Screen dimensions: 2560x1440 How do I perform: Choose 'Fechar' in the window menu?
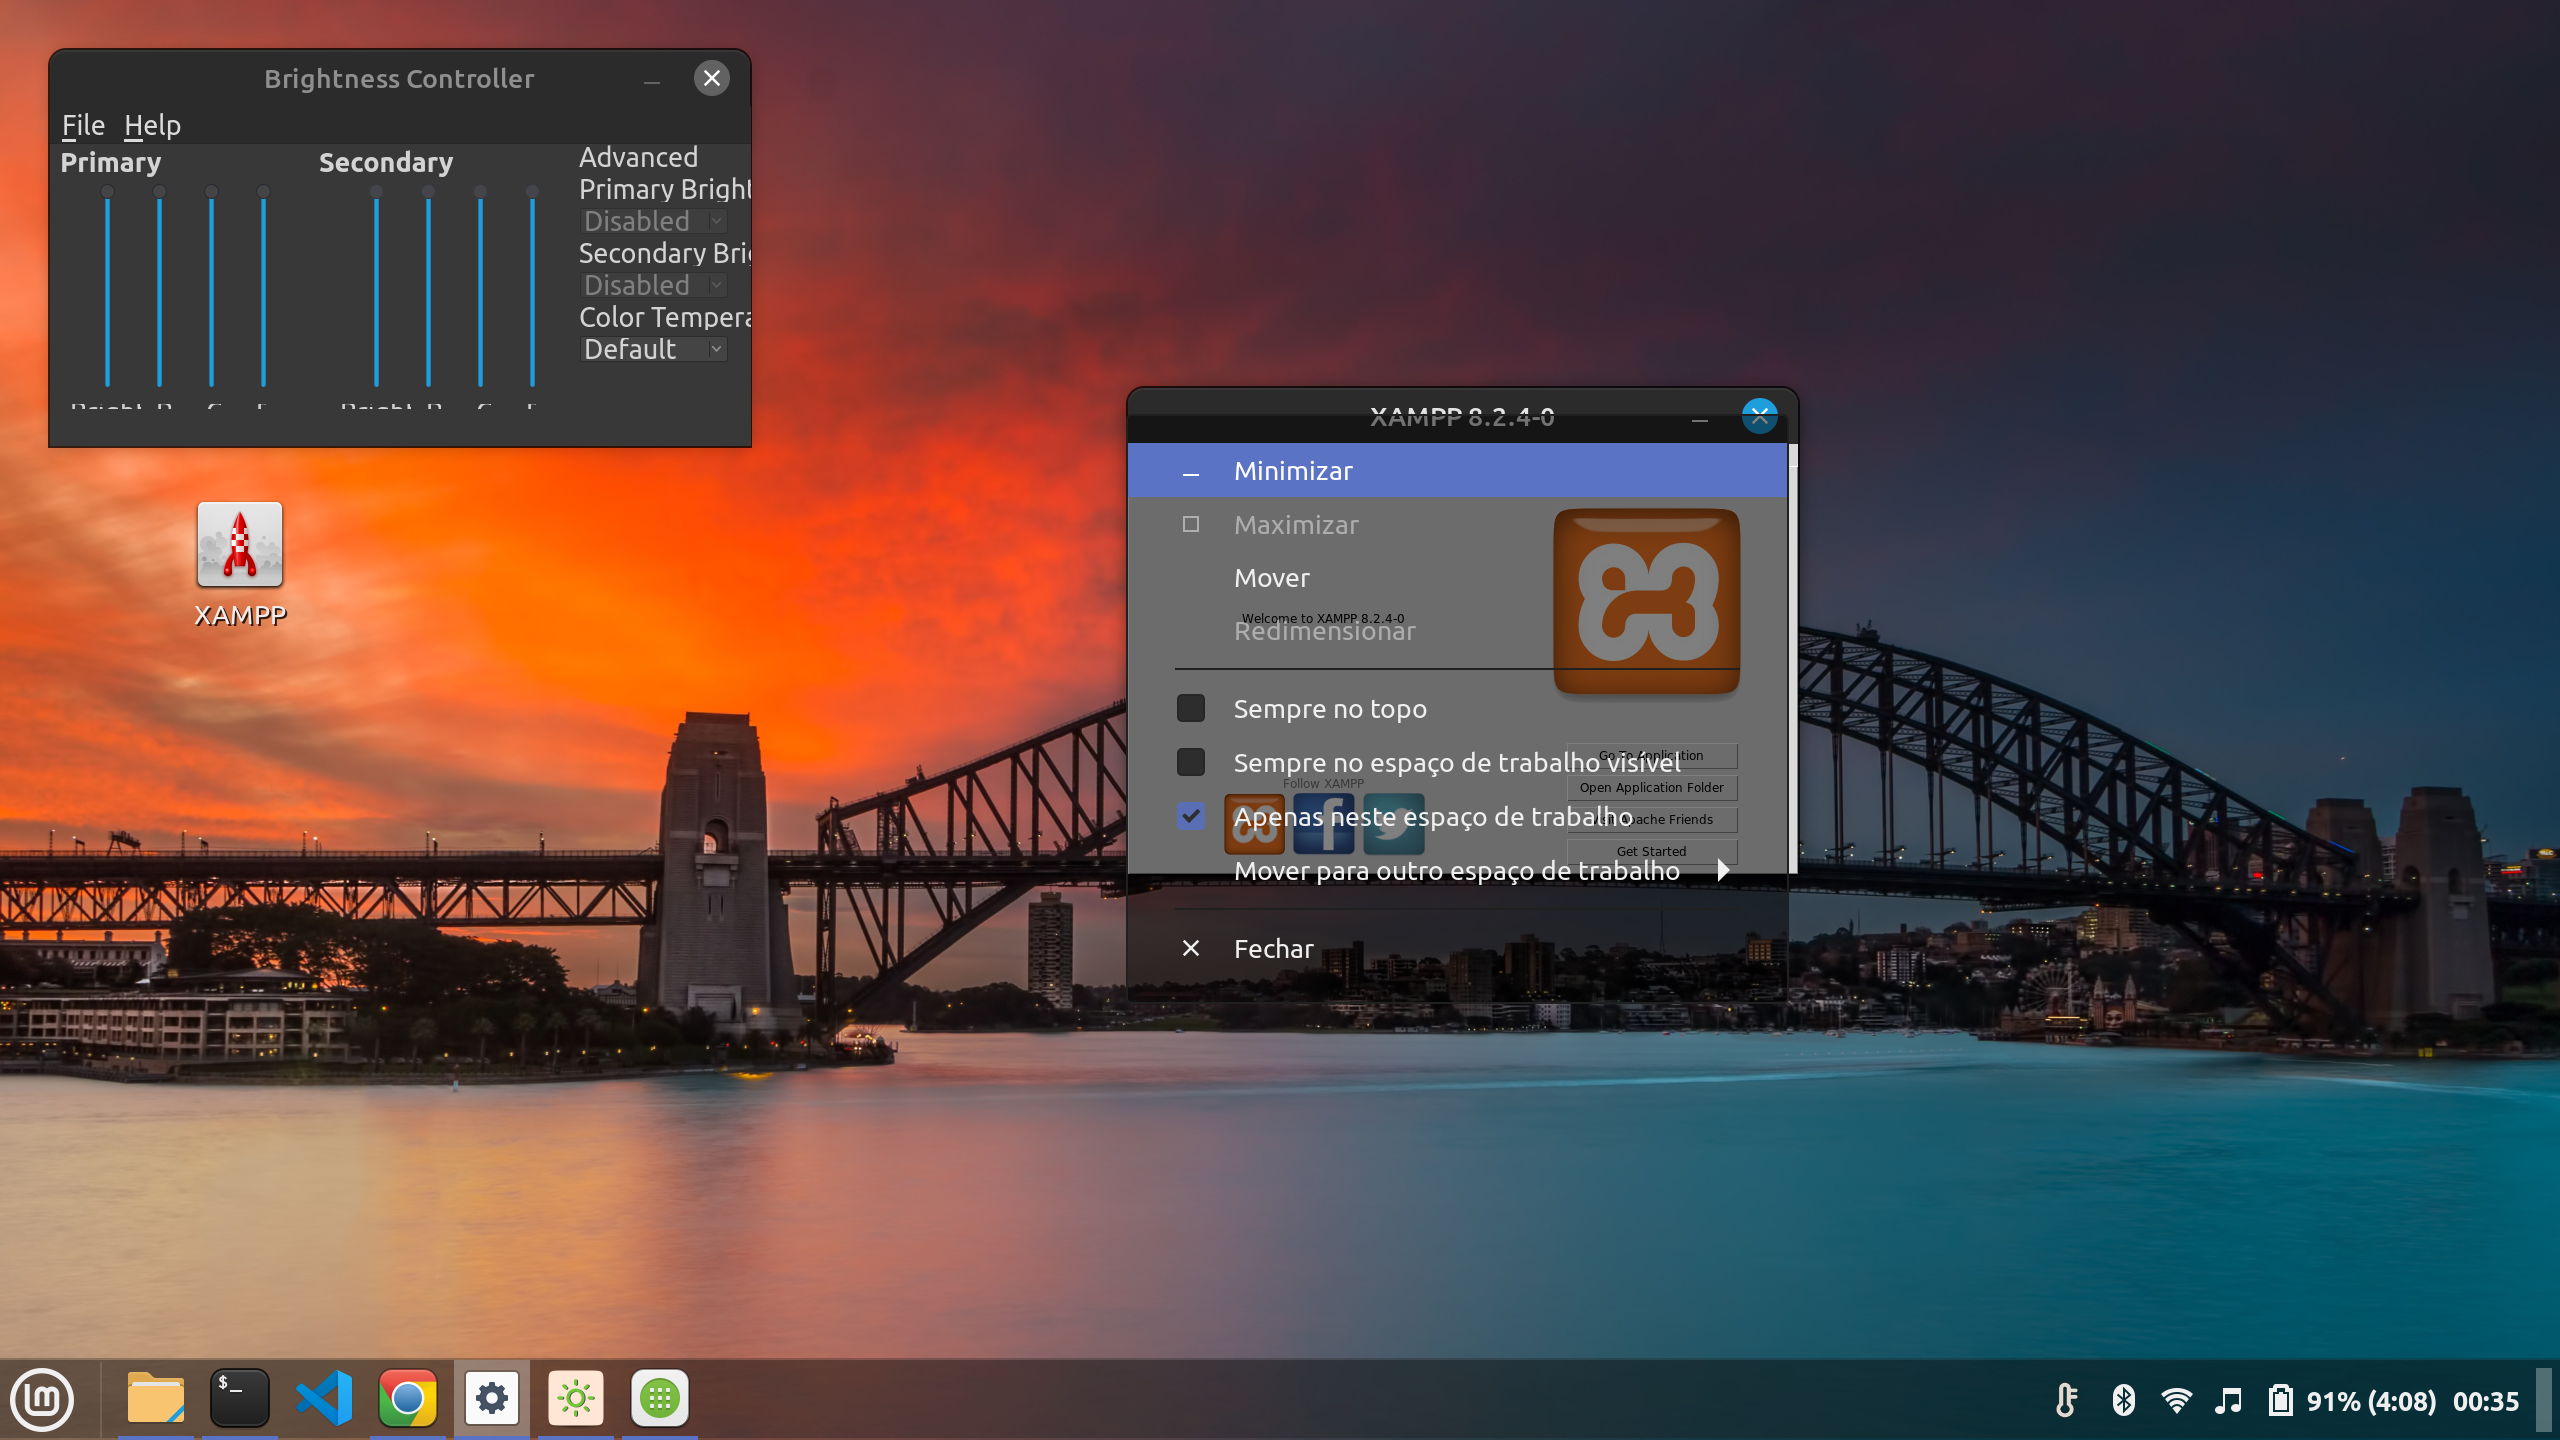[1457, 948]
